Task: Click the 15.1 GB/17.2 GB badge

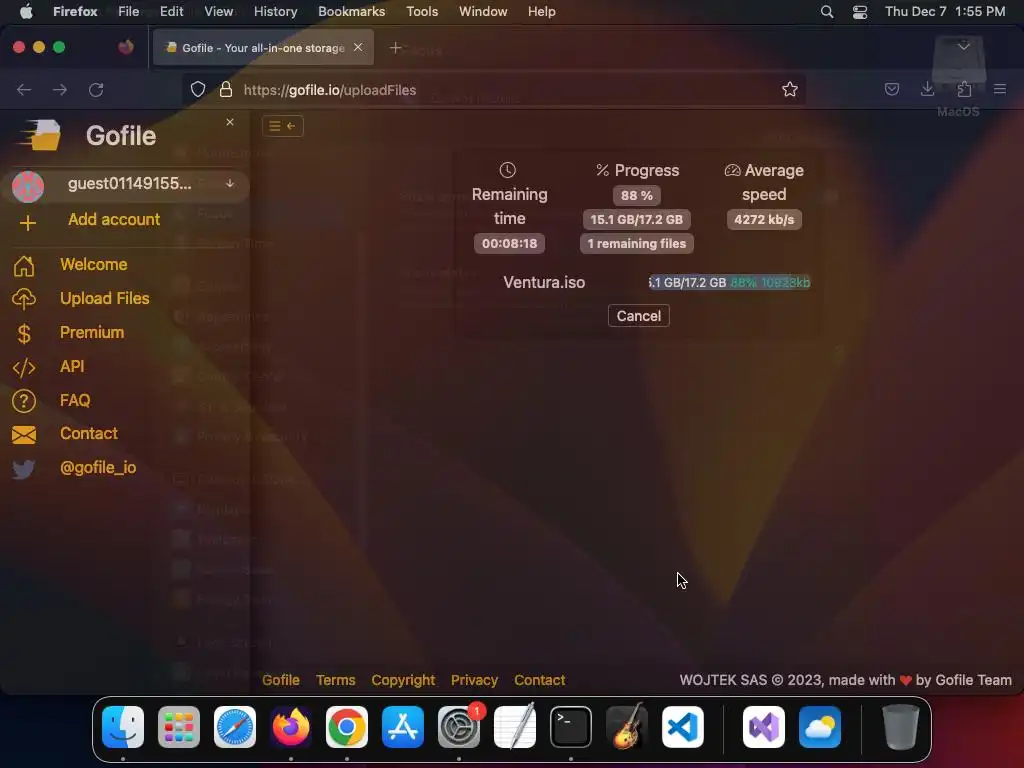Action: pyautogui.click(x=637, y=219)
